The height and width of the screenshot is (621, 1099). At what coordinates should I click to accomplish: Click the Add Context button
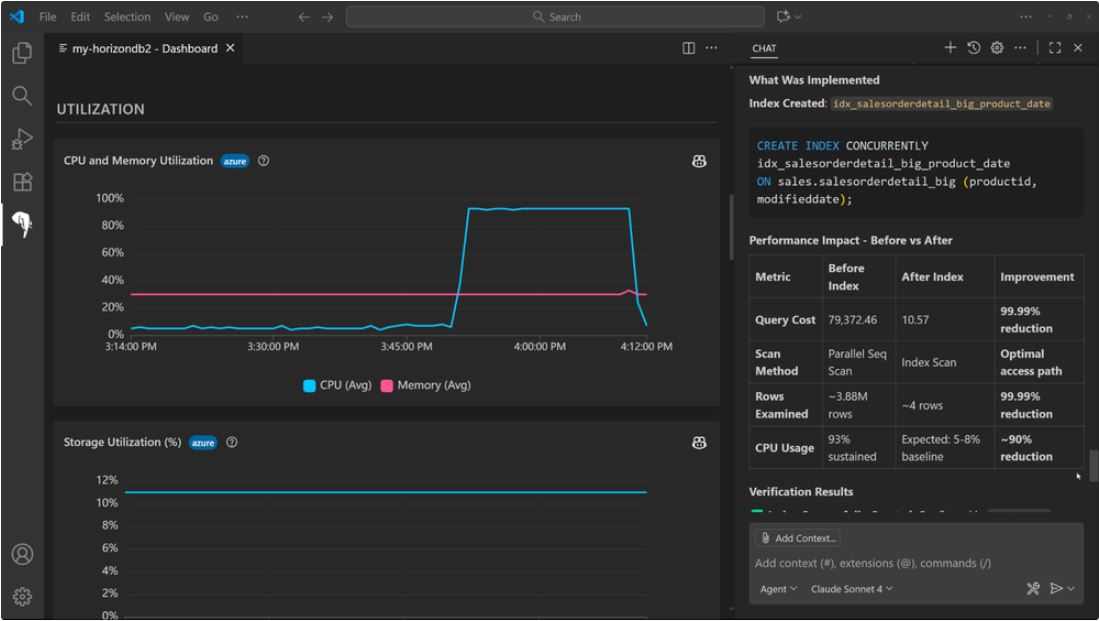tap(797, 538)
